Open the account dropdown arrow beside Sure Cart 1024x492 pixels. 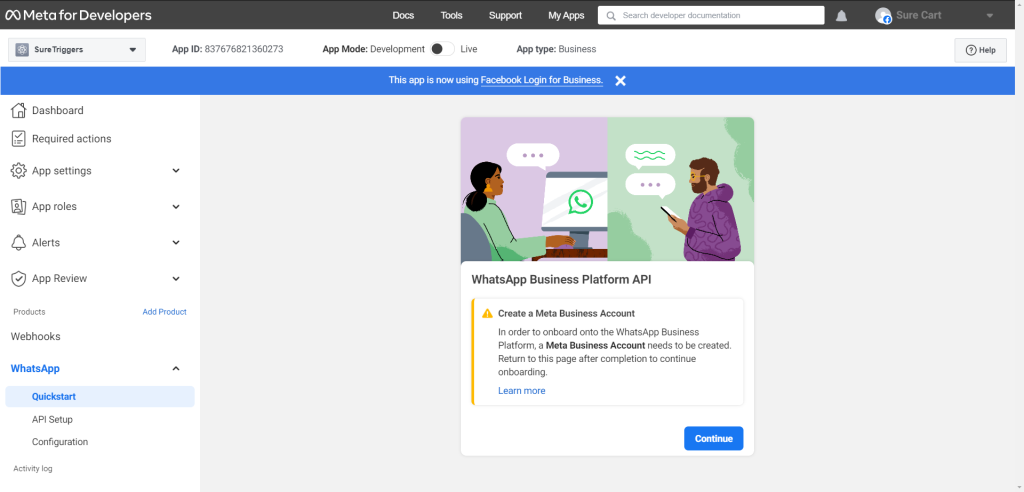point(990,16)
